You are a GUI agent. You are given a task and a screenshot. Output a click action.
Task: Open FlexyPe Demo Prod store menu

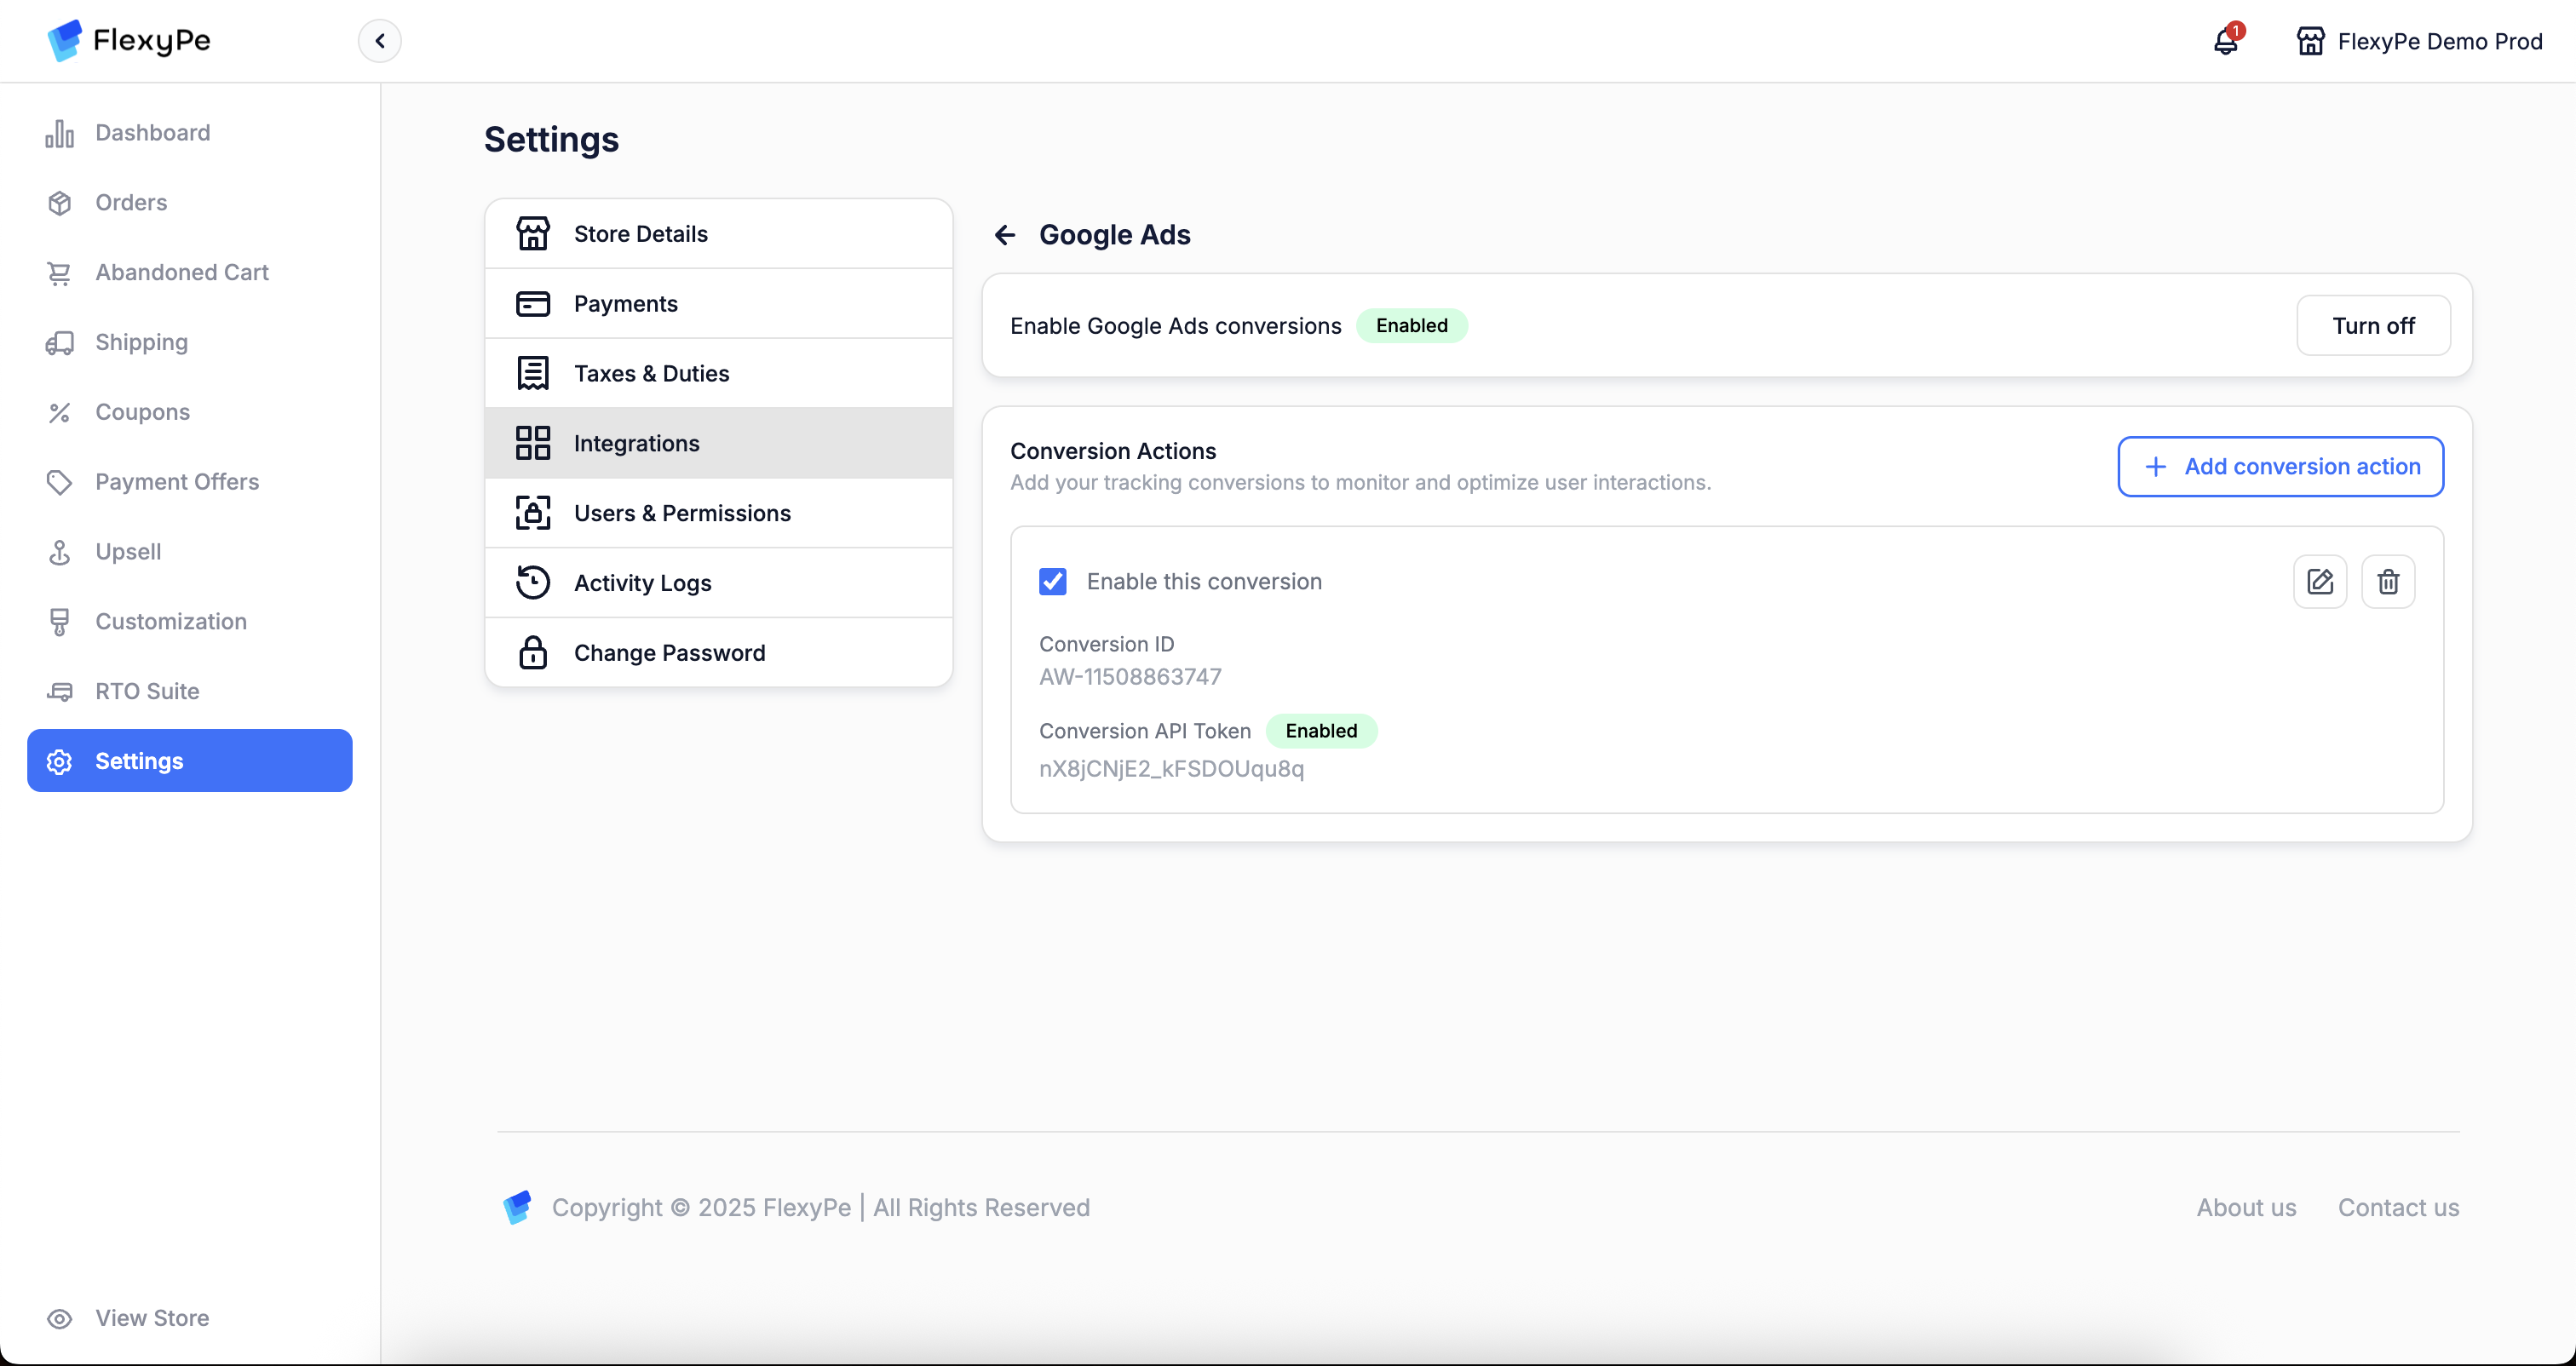coord(2418,41)
